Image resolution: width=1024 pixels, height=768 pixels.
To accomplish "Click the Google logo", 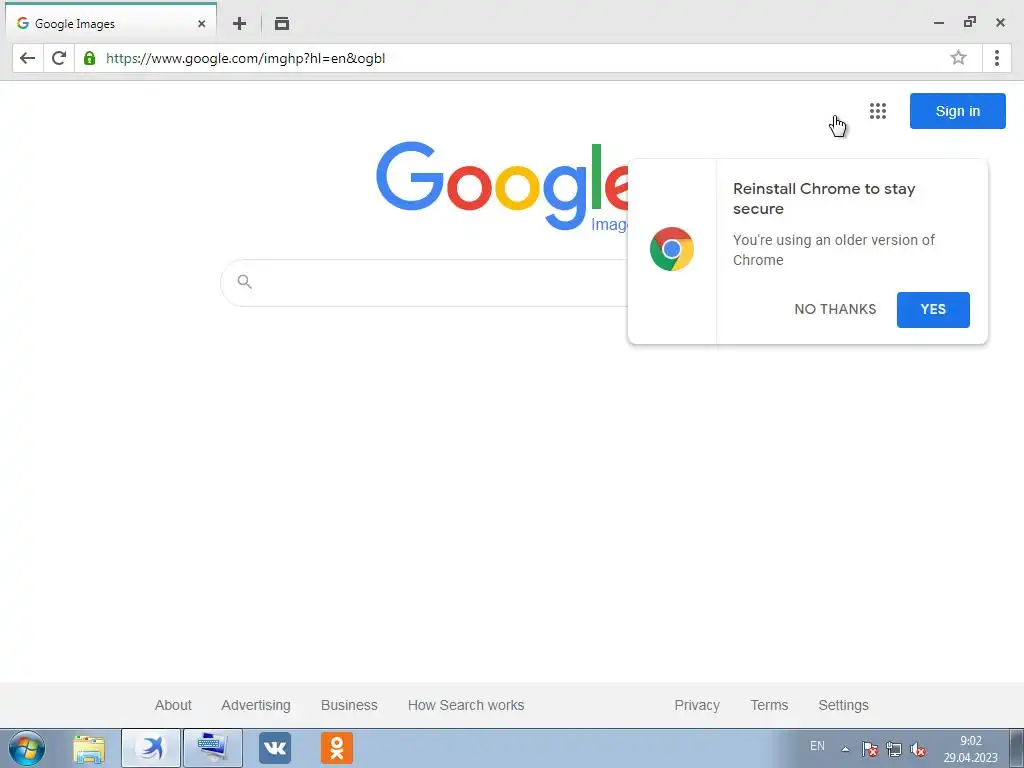I will coord(502,186).
